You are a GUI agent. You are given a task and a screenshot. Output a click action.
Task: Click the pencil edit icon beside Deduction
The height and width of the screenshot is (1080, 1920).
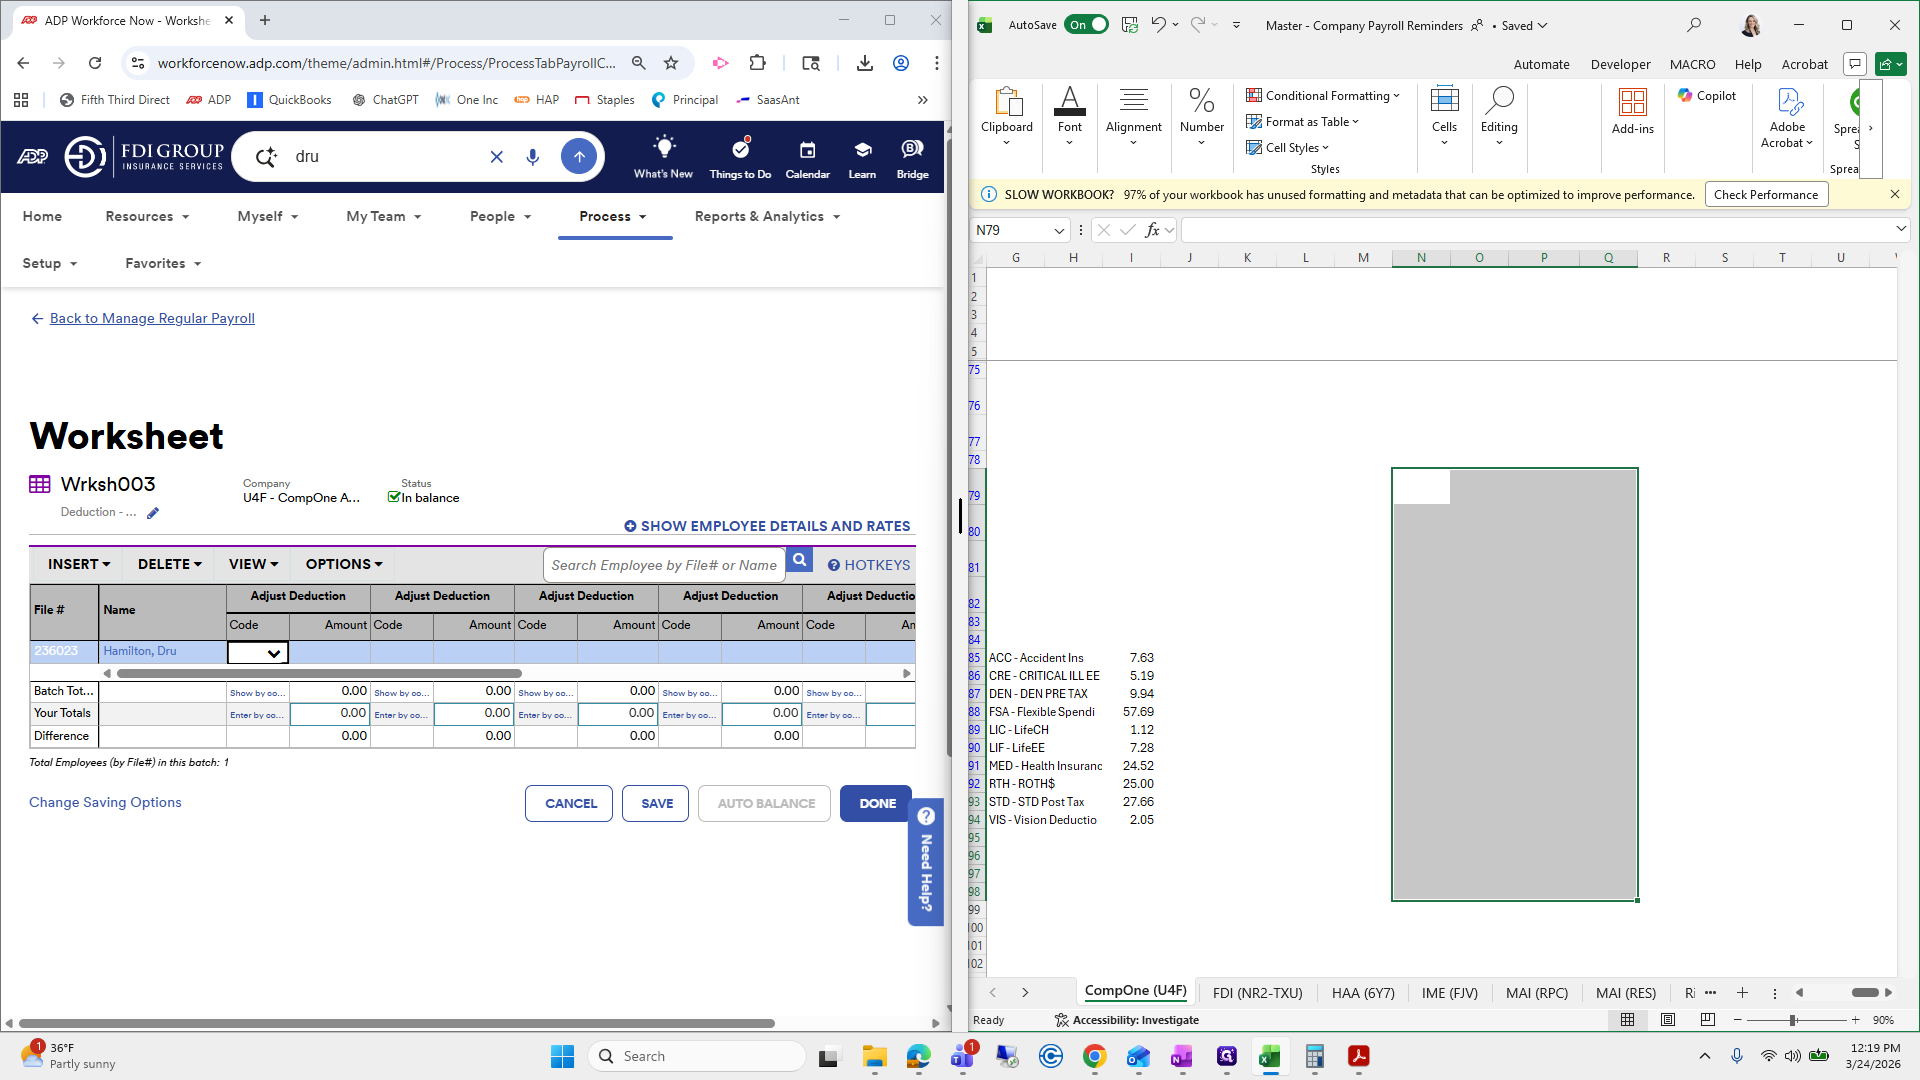(153, 513)
